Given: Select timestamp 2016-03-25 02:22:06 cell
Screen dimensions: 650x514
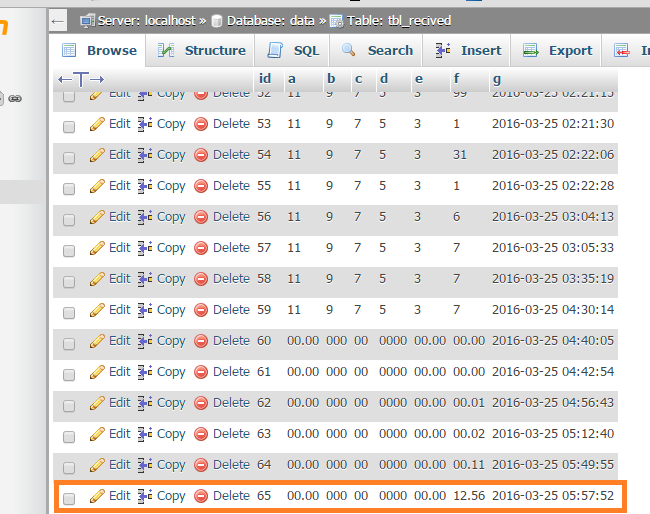Looking at the screenshot, I should tap(553, 155).
